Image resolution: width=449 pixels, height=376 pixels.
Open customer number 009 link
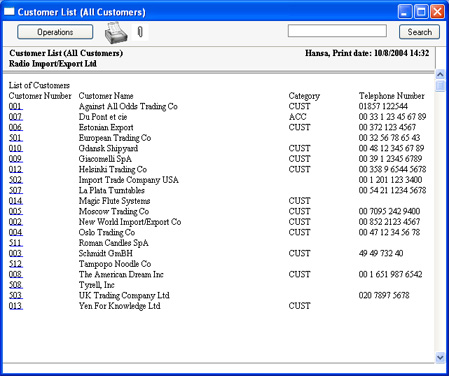click(16, 159)
